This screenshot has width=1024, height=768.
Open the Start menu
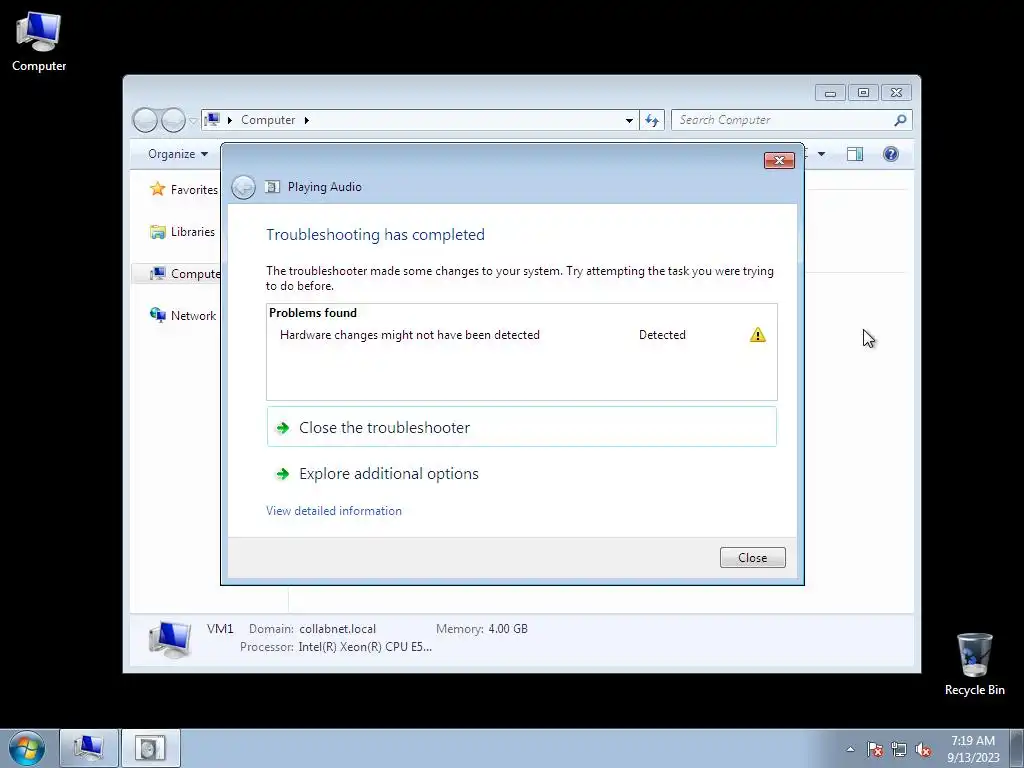pyautogui.click(x=27, y=748)
